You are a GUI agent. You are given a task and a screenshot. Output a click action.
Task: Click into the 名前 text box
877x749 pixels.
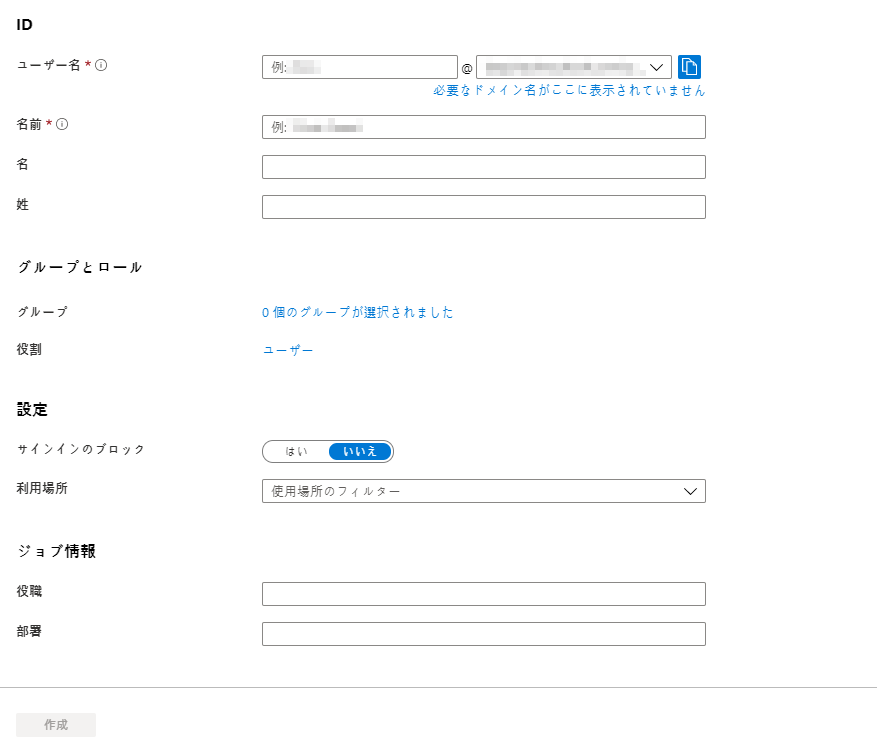tap(483, 127)
